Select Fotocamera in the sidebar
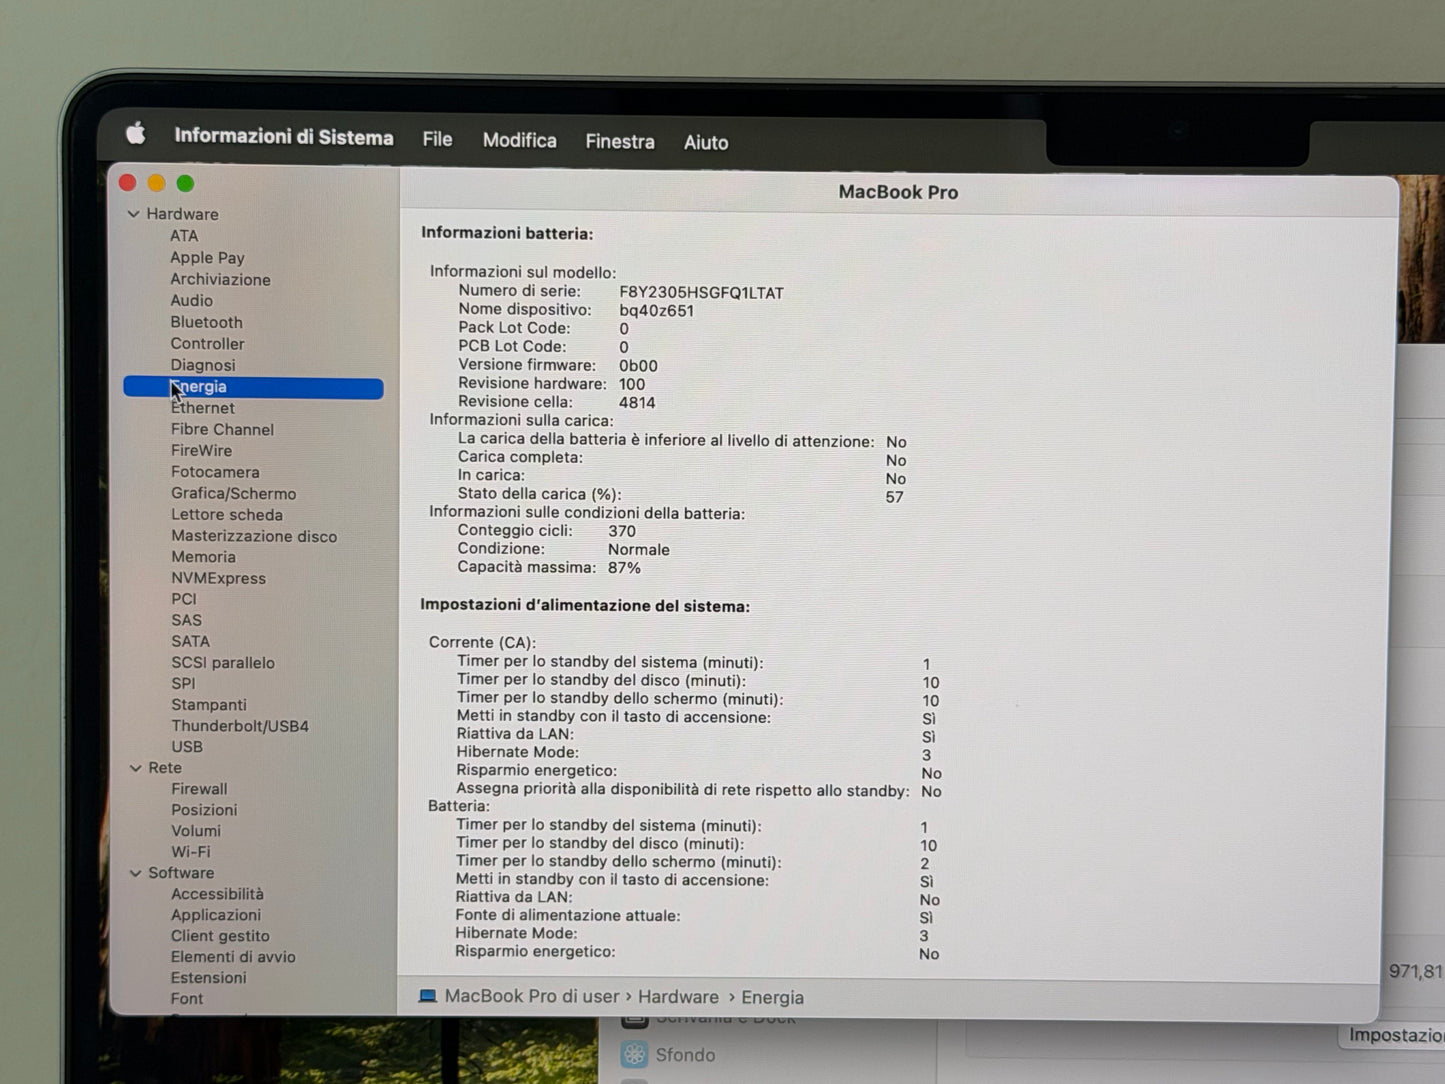 (x=215, y=473)
